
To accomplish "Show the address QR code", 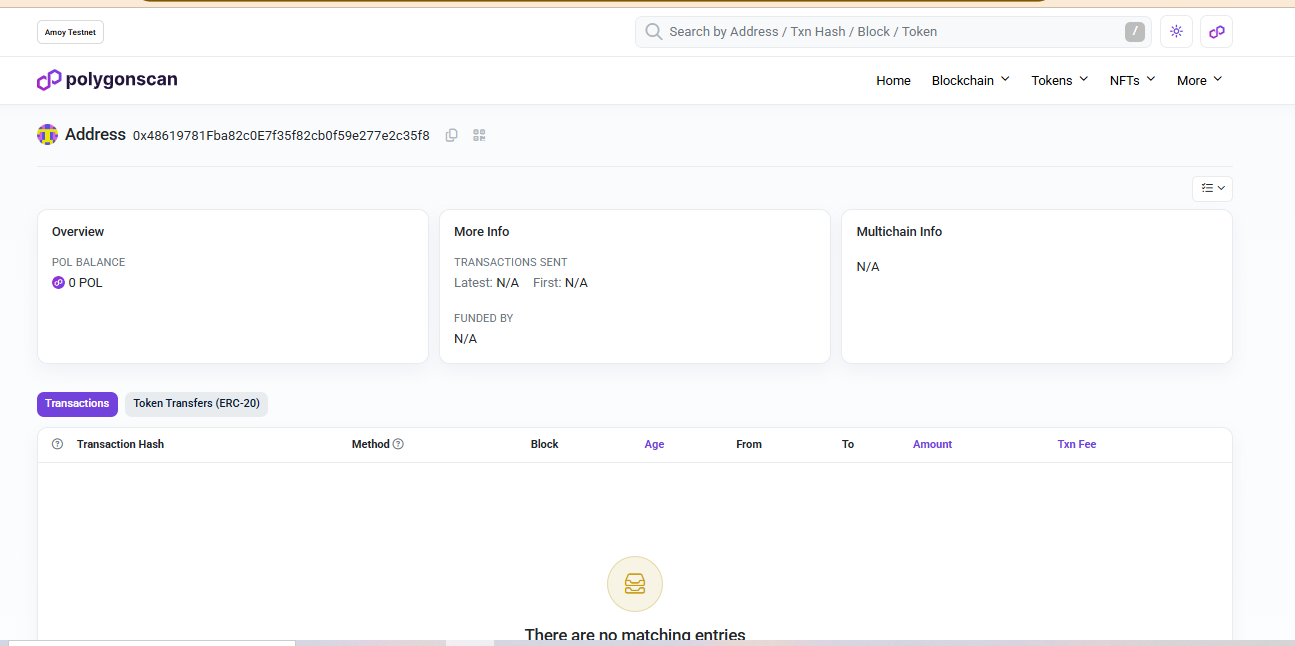I will coord(479,135).
